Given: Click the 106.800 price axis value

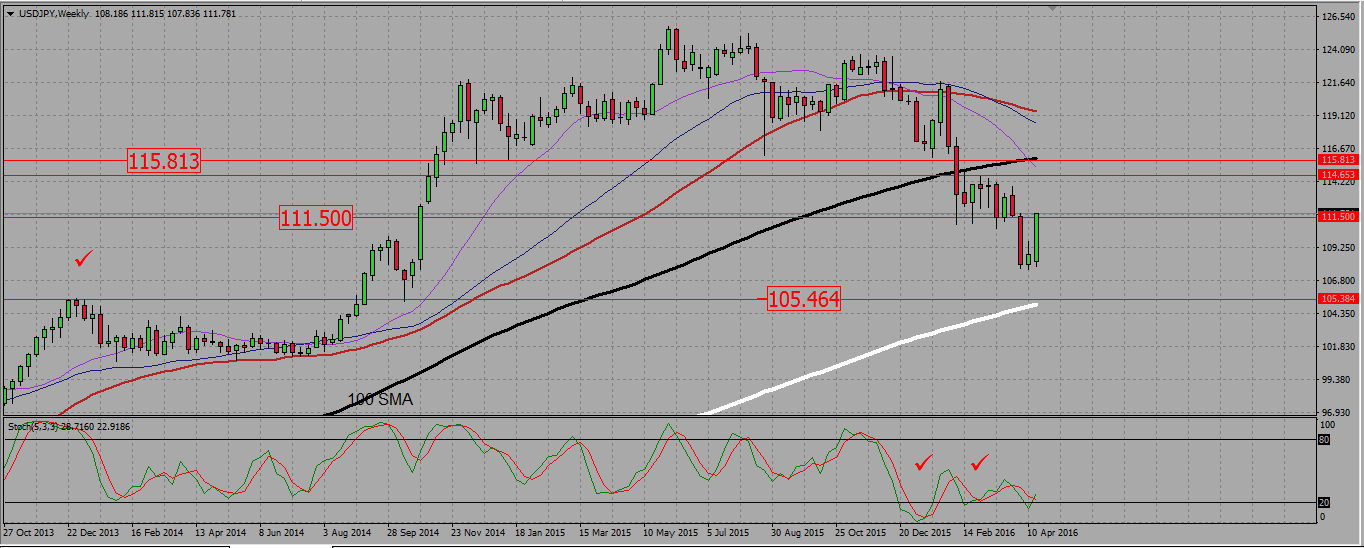Looking at the screenshot, I should (x=1338, y=281).
